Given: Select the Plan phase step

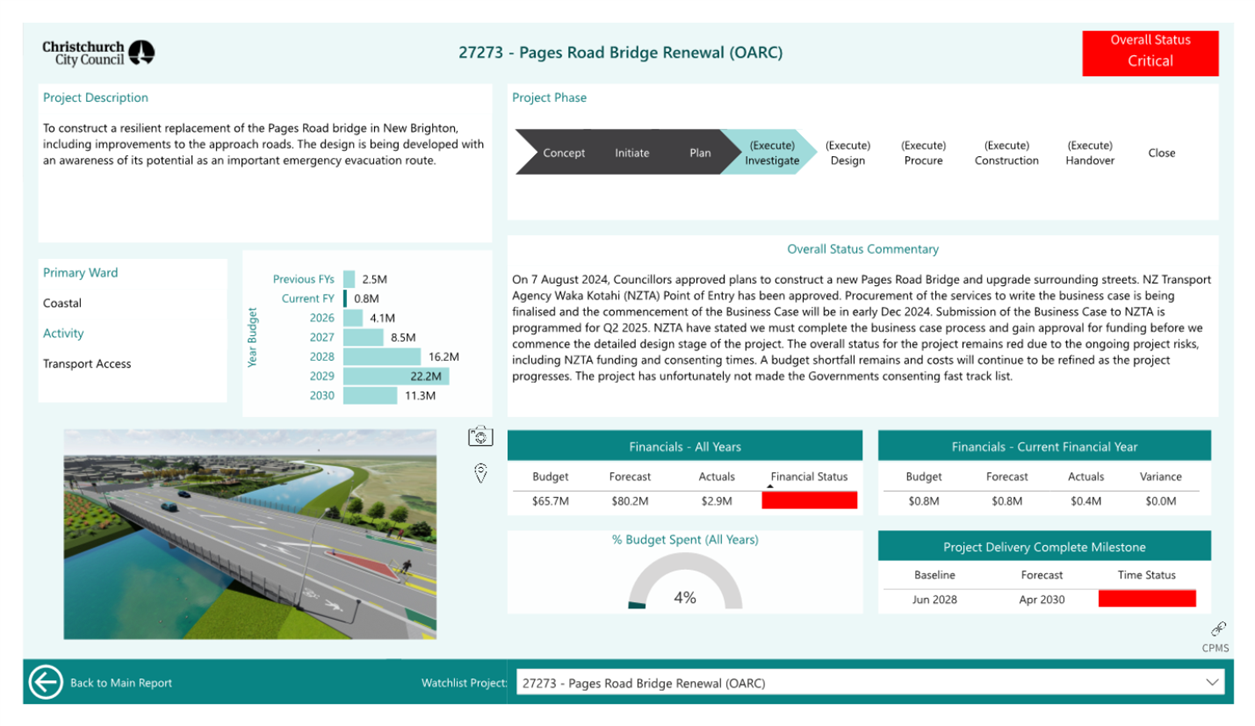Looking at the screenshot, I should pyautogui.click(x=700, y=153).
